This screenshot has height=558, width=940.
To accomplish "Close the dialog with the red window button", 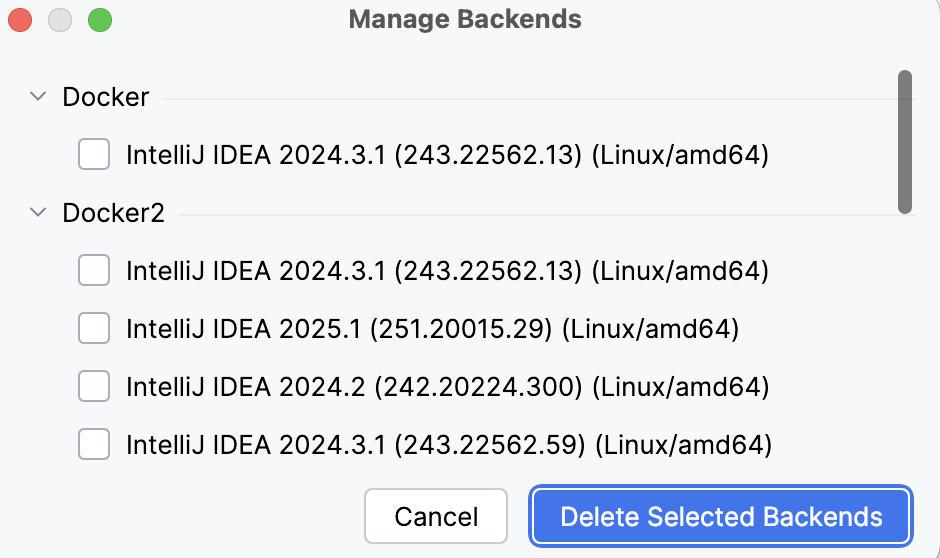I will coord(20,19).
